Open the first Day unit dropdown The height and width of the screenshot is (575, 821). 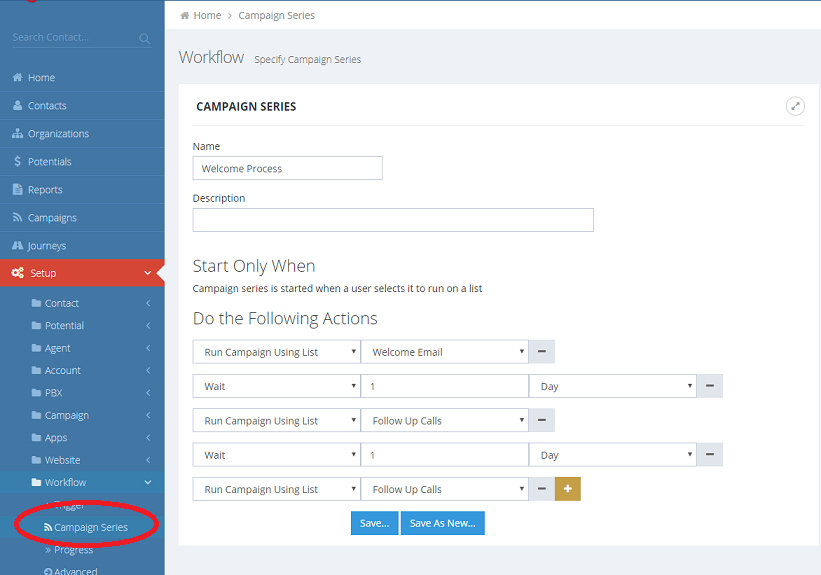pyautogui.click(x=616, y=386)
